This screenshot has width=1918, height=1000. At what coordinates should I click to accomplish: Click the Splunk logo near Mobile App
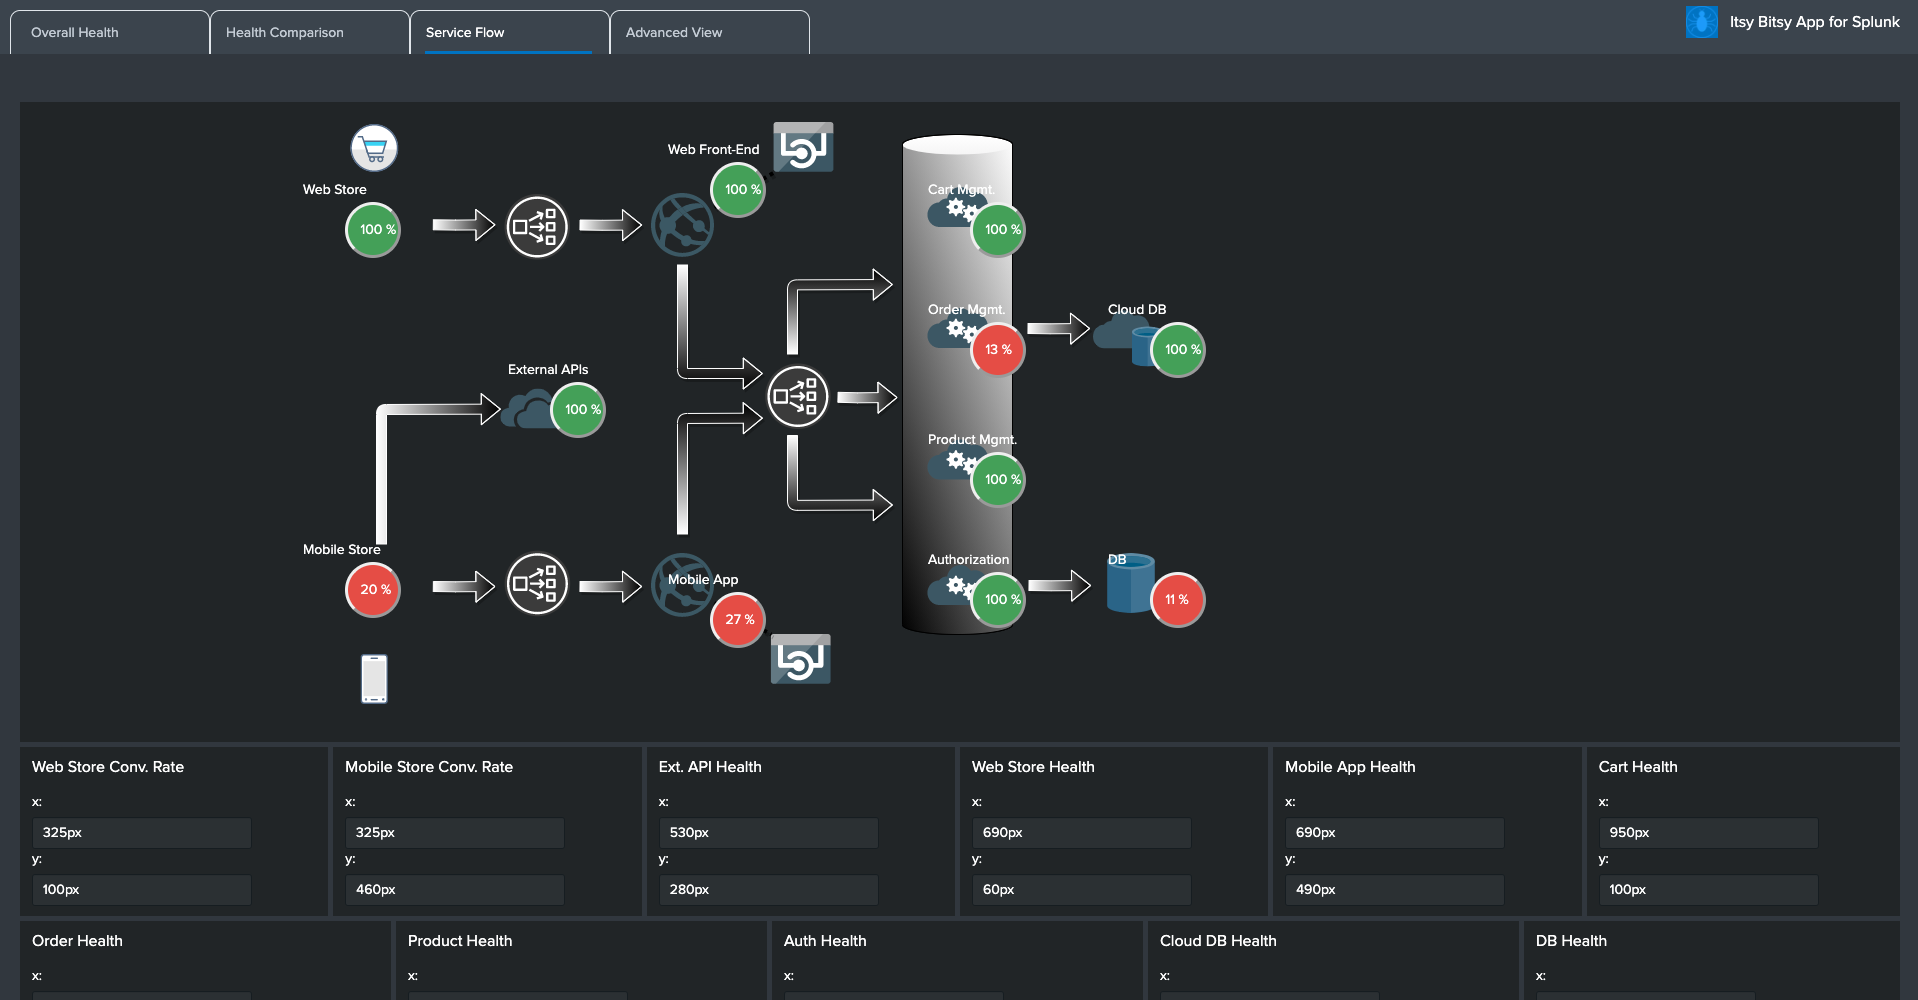coord(801,659)
